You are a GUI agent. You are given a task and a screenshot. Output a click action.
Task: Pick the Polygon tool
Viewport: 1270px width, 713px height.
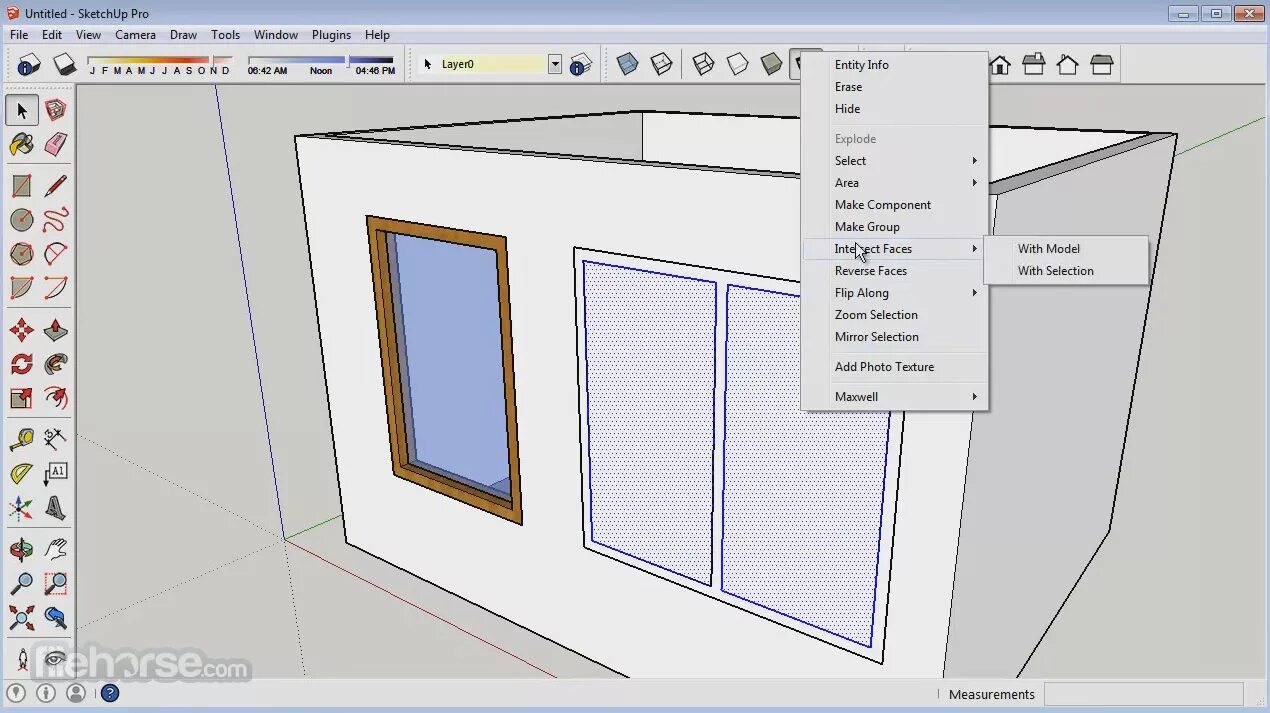22,254
